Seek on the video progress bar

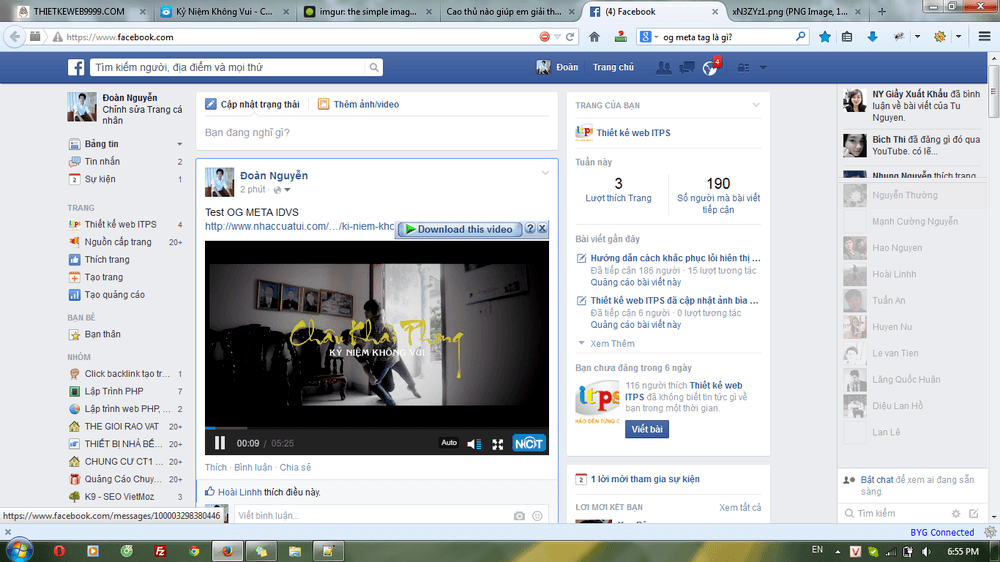point(376,428)
